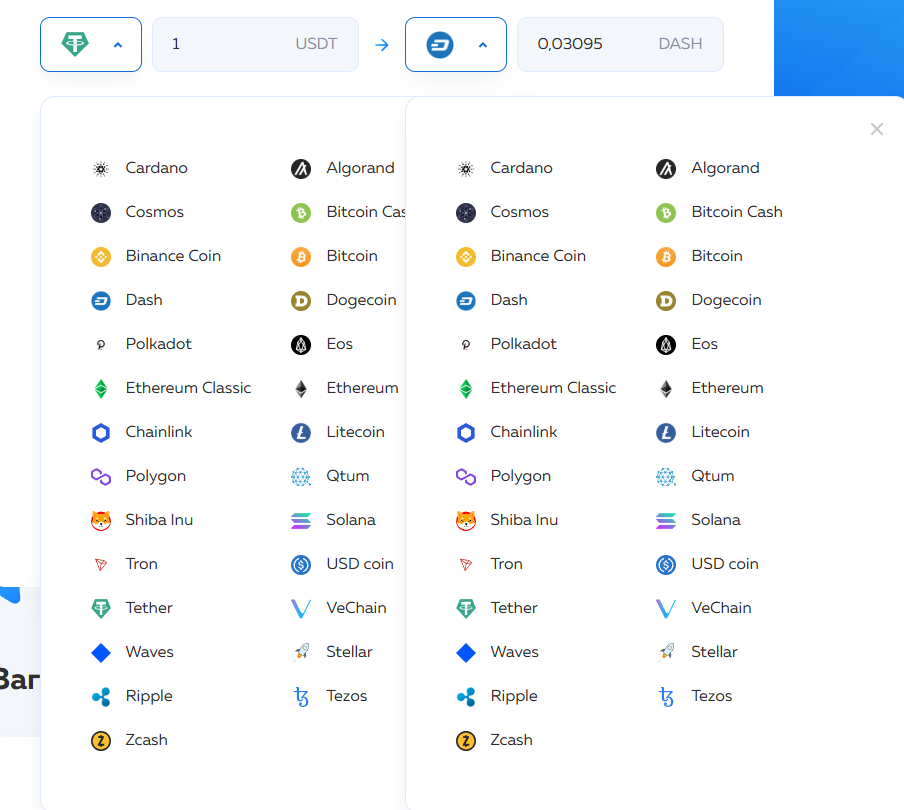
Task: Click the Shiba Inu icon
Action: pyautogui.click(x=100, y=520)
